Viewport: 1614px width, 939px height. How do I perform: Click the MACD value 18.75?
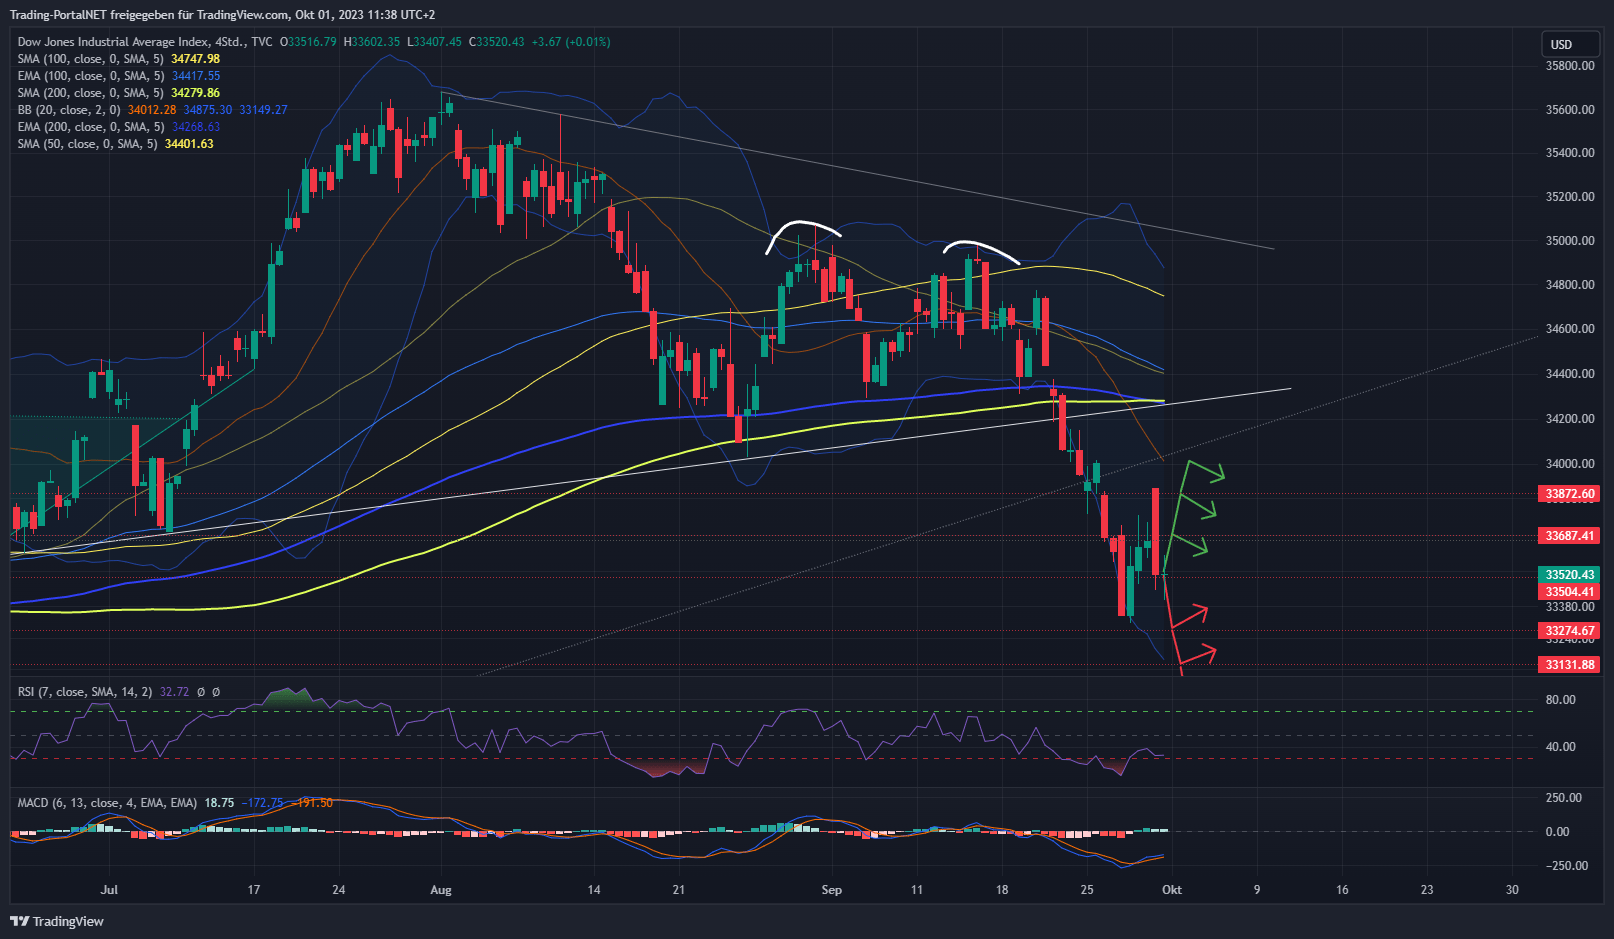[x=219, y=803]
